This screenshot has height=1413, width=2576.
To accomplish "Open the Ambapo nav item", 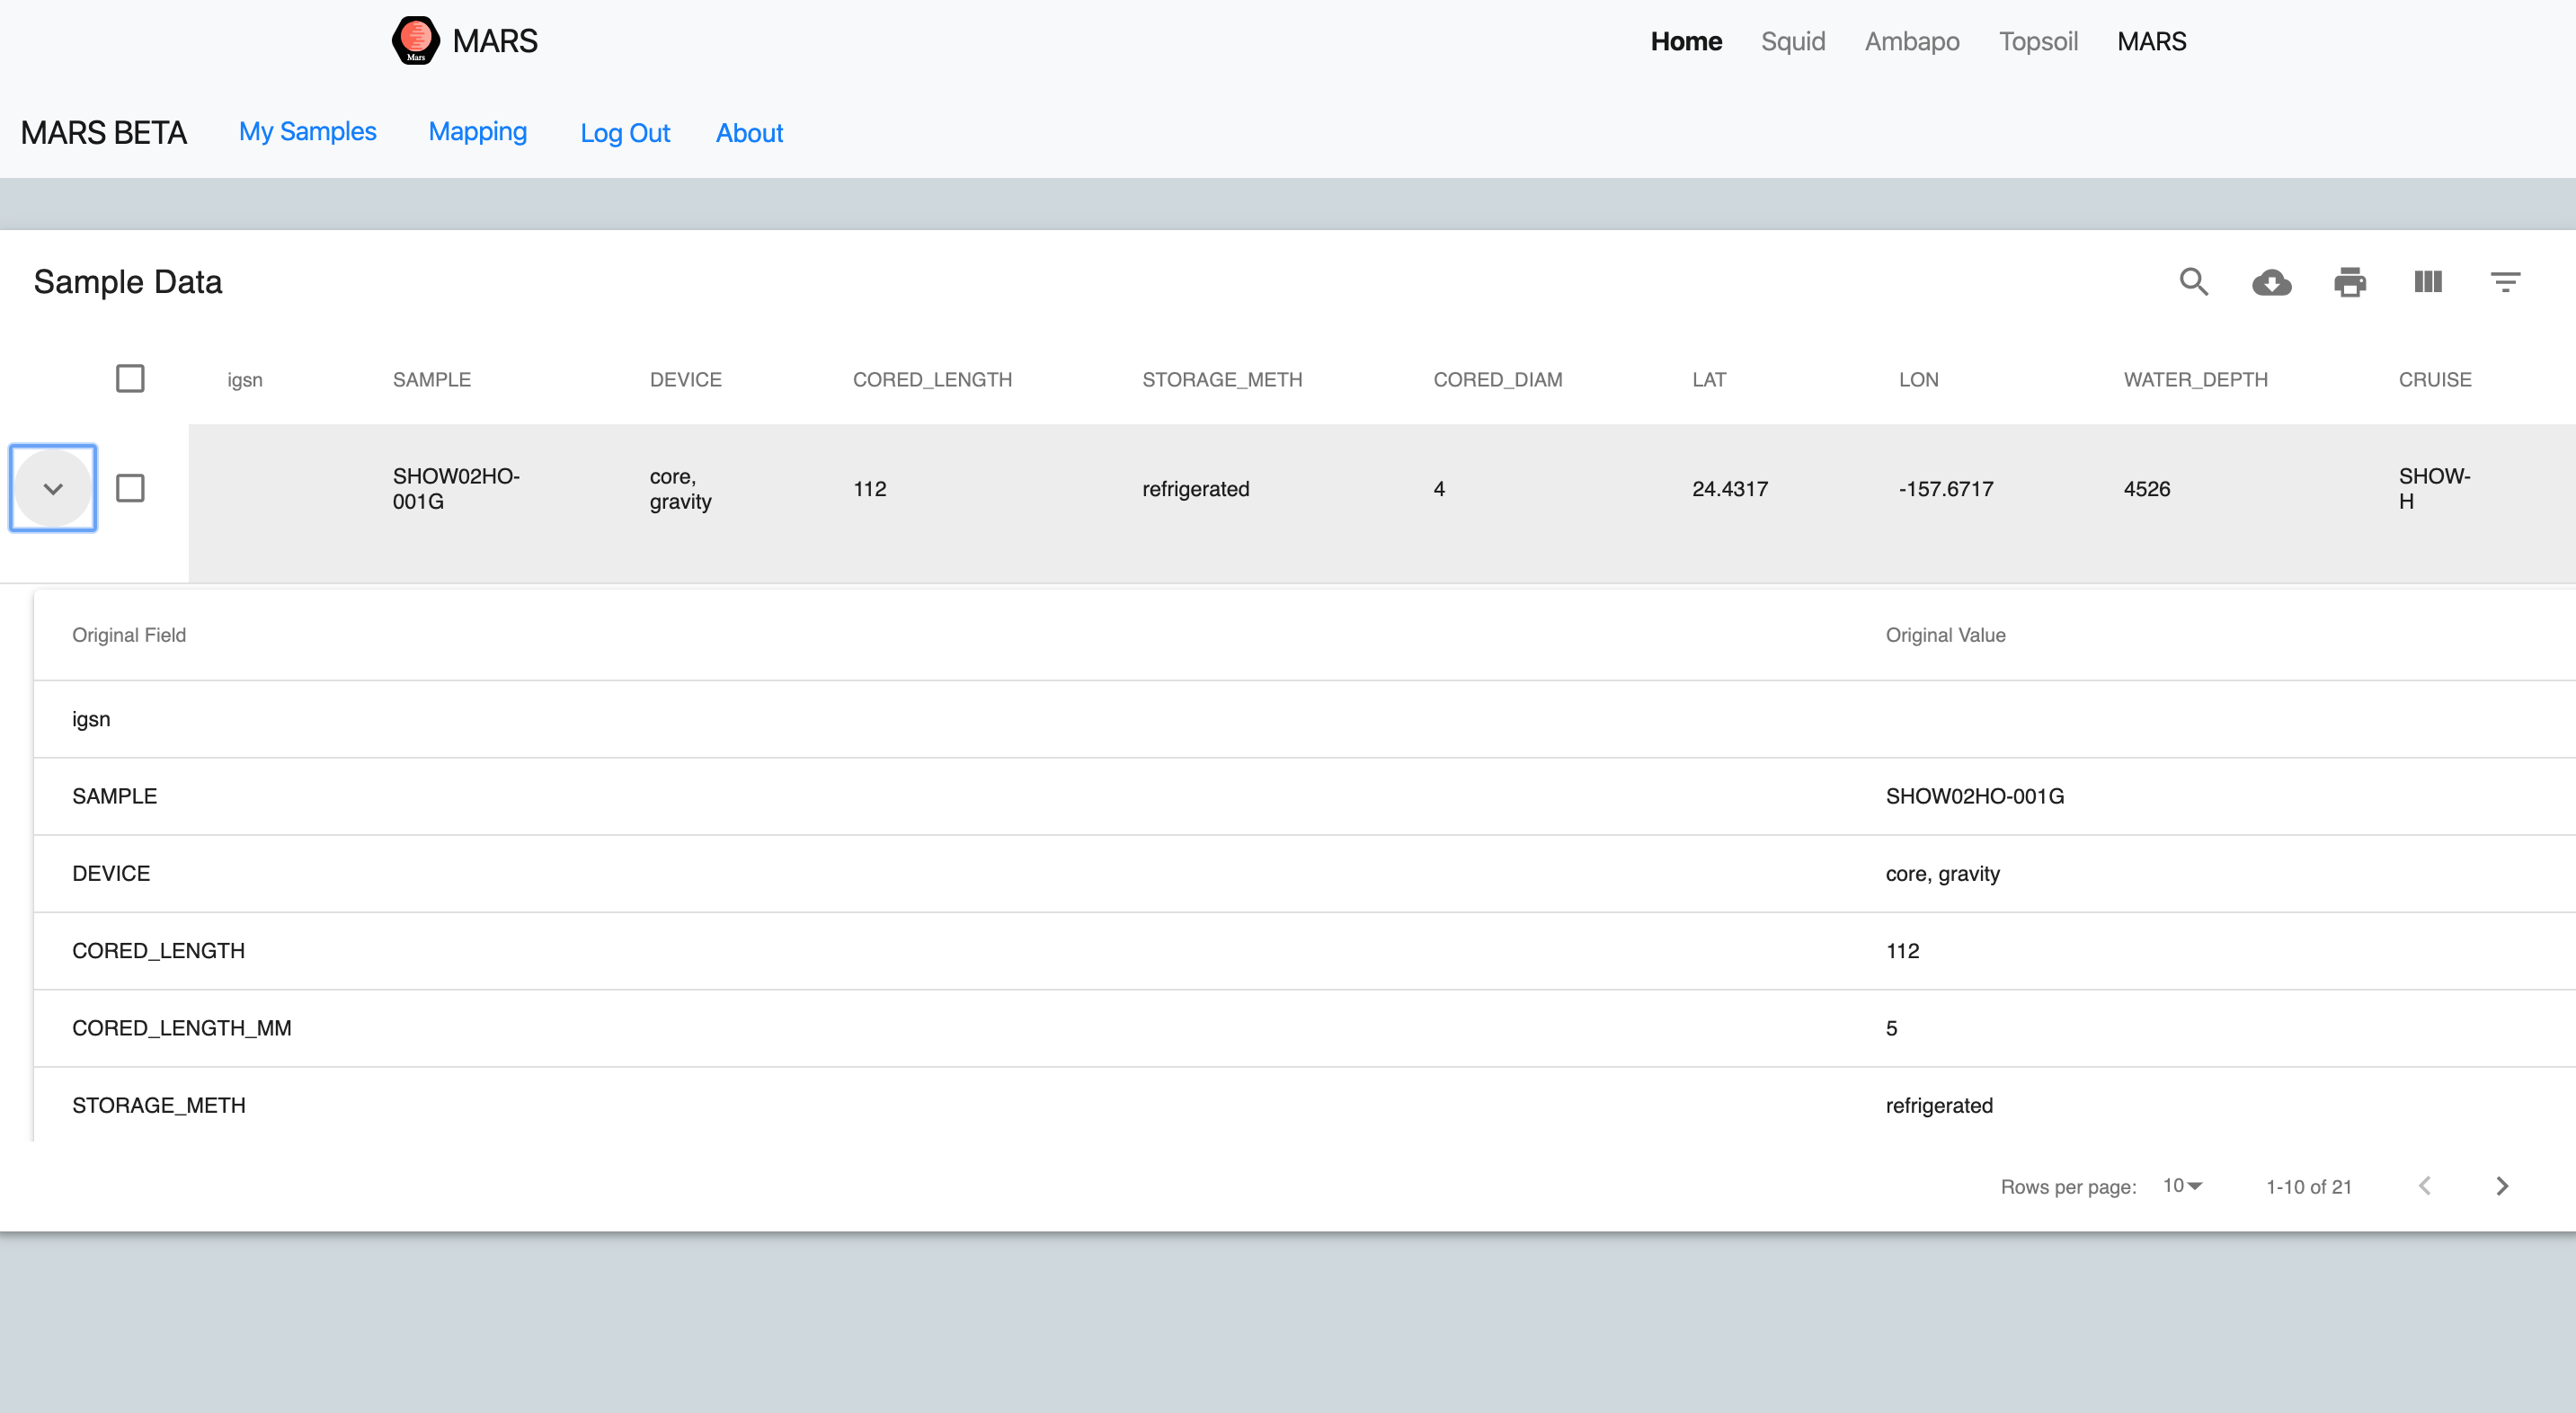I will pyautogui.click(x=1911, y=41).
